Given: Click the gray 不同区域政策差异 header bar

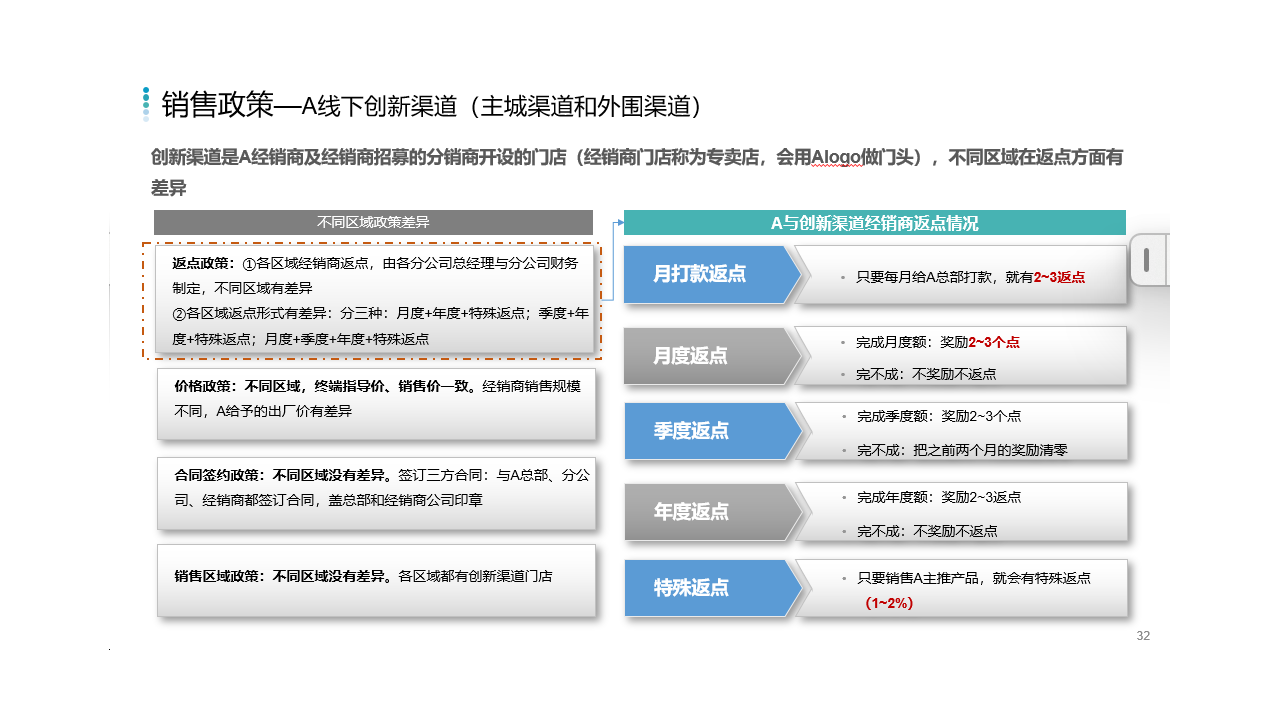Looking at the screenshot, I should [373, 223].
